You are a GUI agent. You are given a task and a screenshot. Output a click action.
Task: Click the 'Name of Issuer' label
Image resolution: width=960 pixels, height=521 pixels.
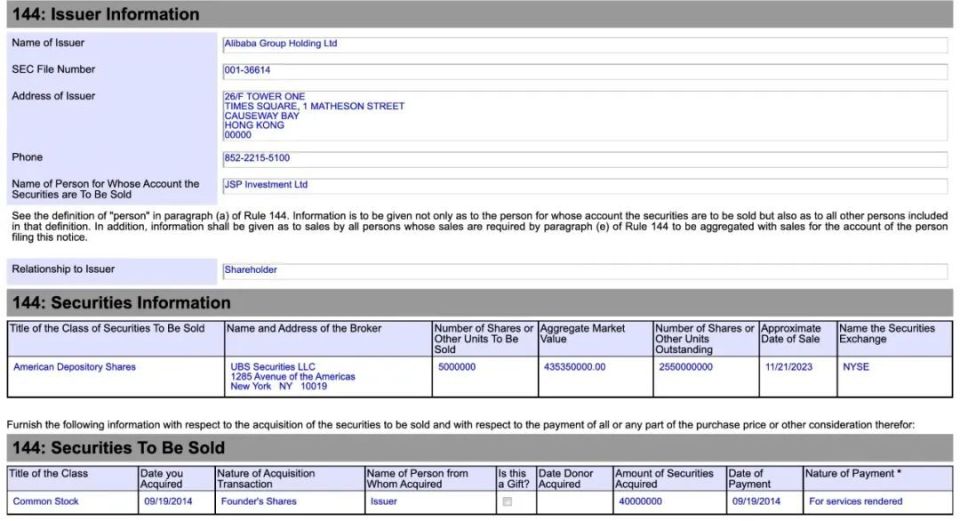(48, 43)
